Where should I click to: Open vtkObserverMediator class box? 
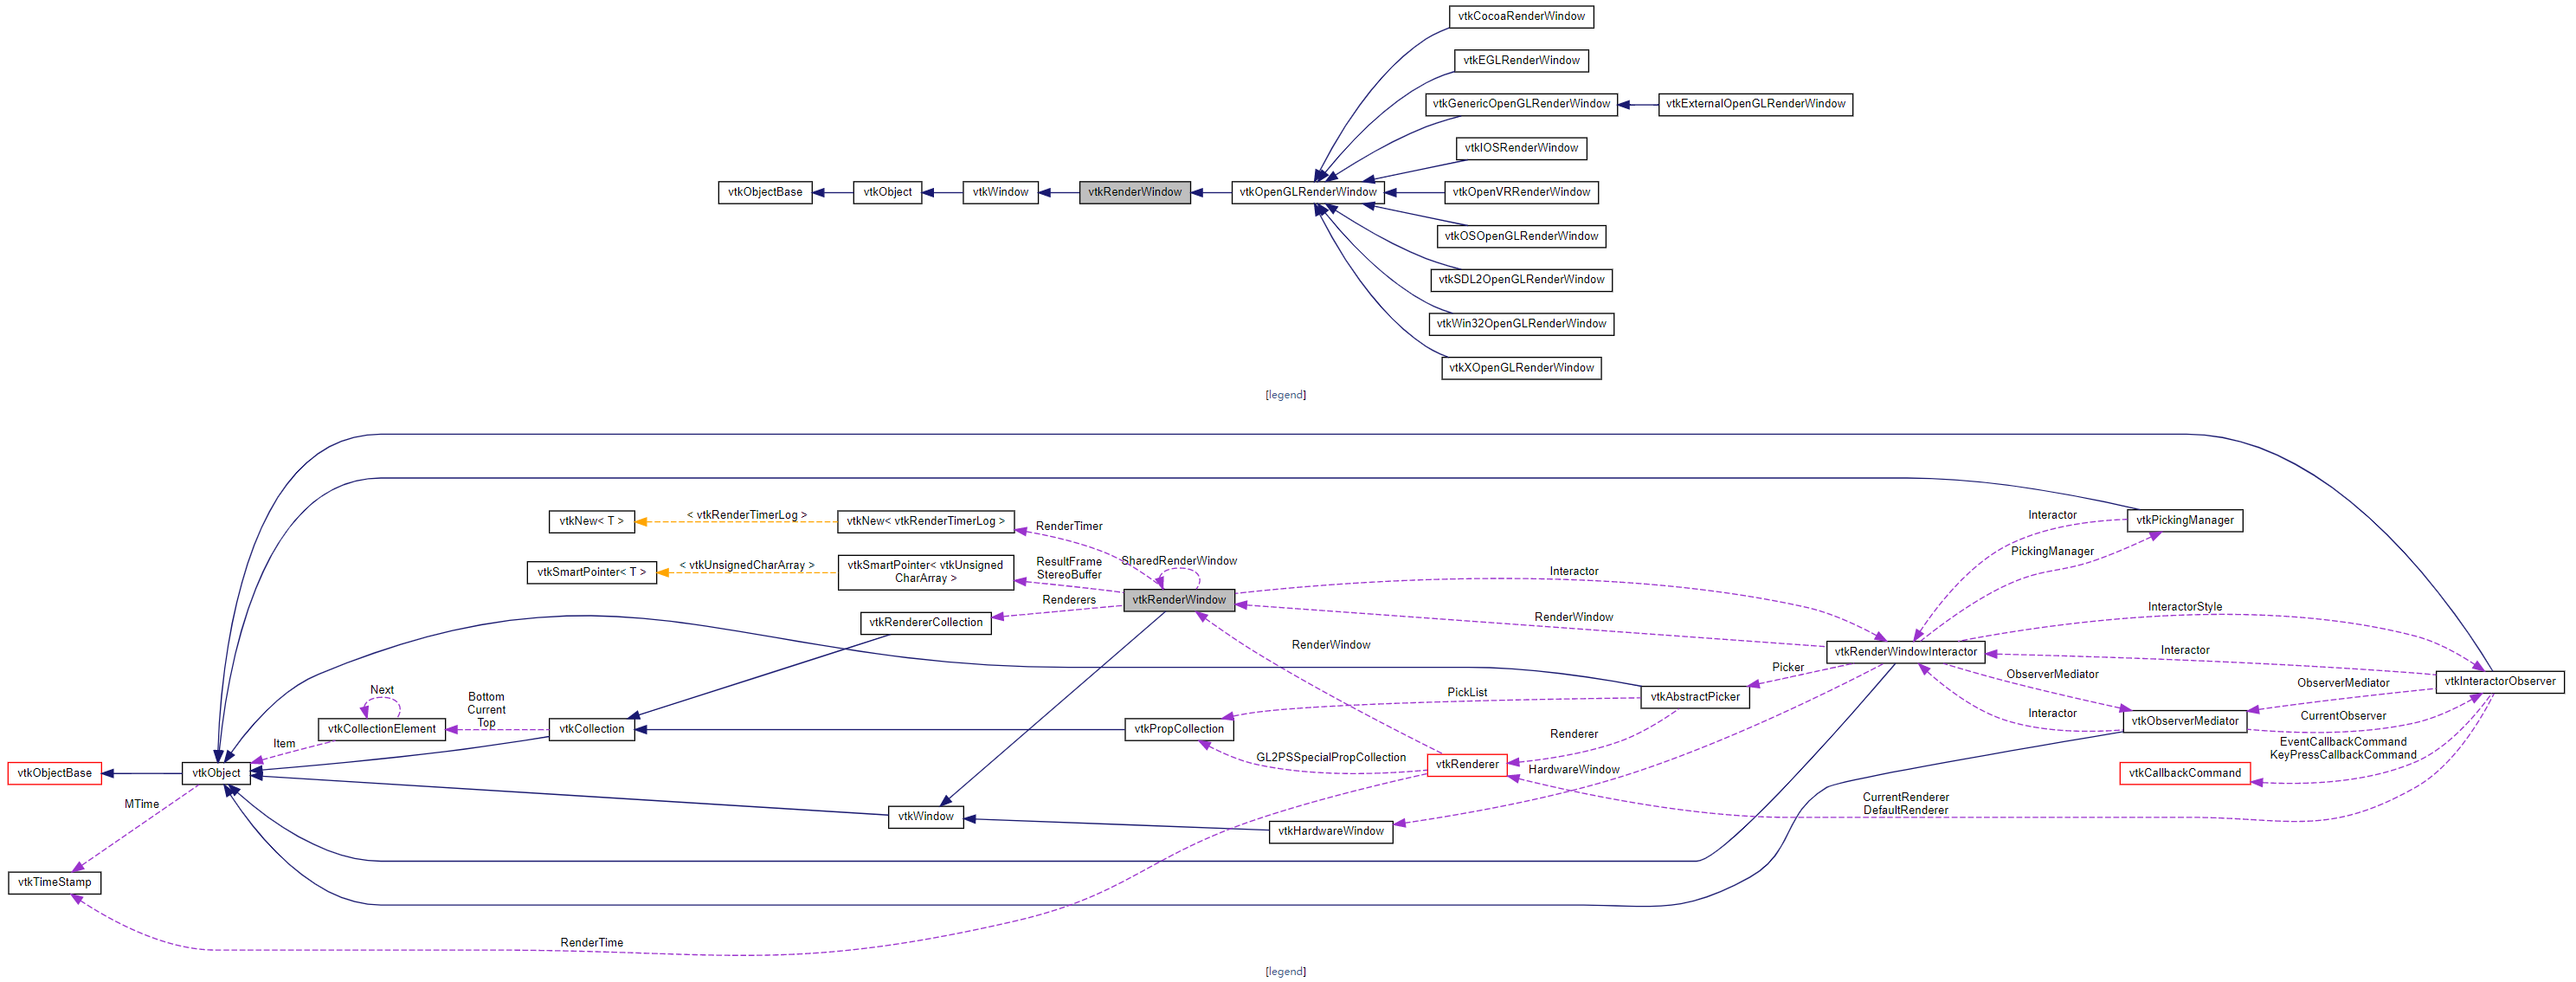click(2184, 721)
